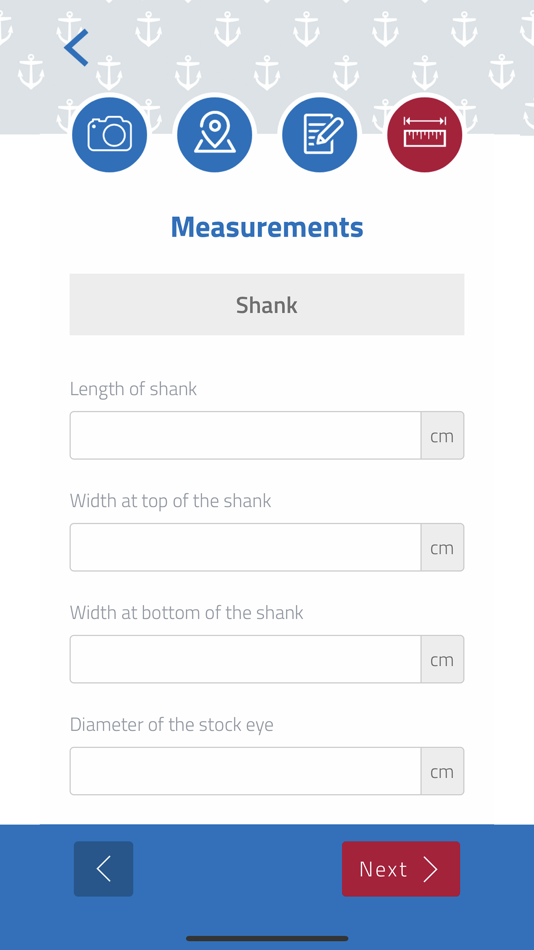Open the camera photo step

110,135
